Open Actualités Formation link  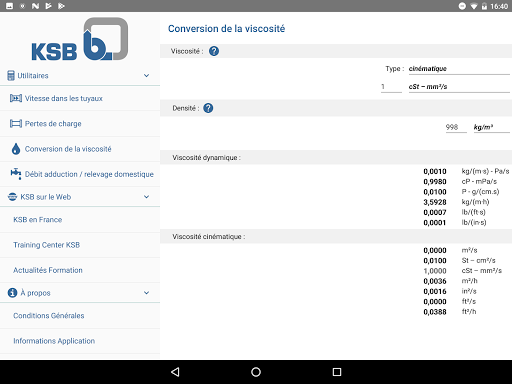coord(80,270)
